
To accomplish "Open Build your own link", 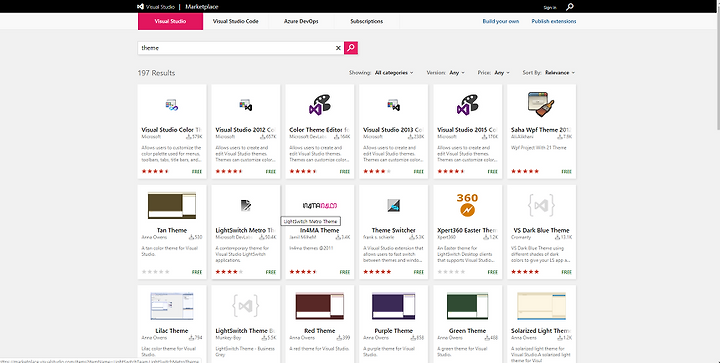I will pos(501,21).
